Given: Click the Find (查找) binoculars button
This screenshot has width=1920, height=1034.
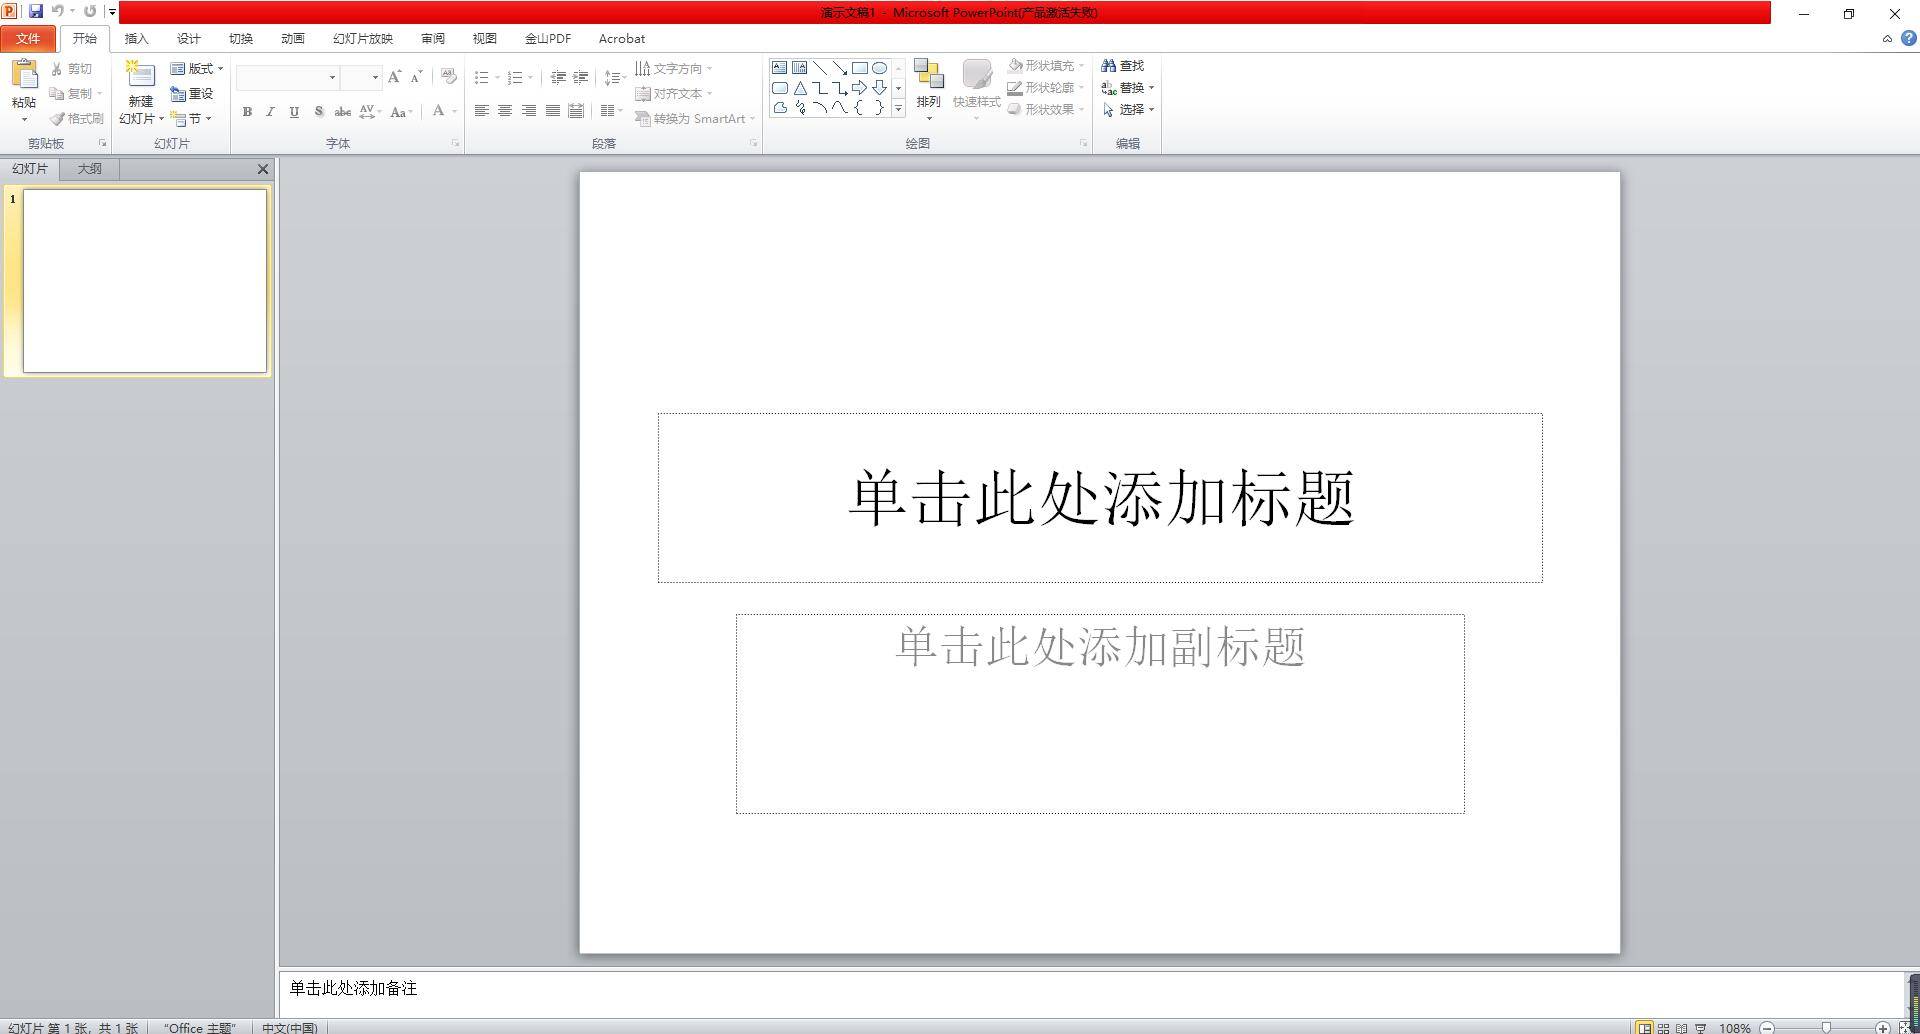Looking at the screenshot, I should point(1123,66).
